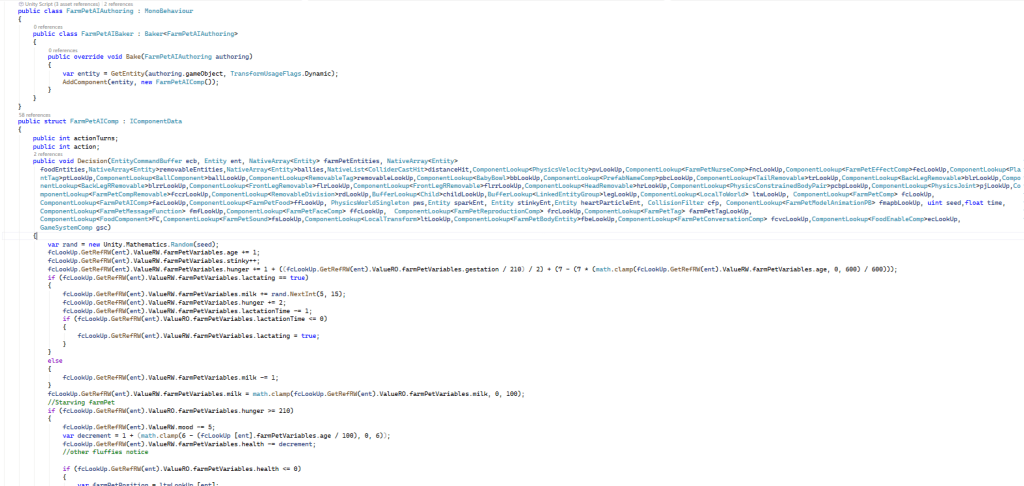Open '58 references' lens above FarmPetAIComp struct
Screen dimensions: 1024x486
click(x=32, y=114)
